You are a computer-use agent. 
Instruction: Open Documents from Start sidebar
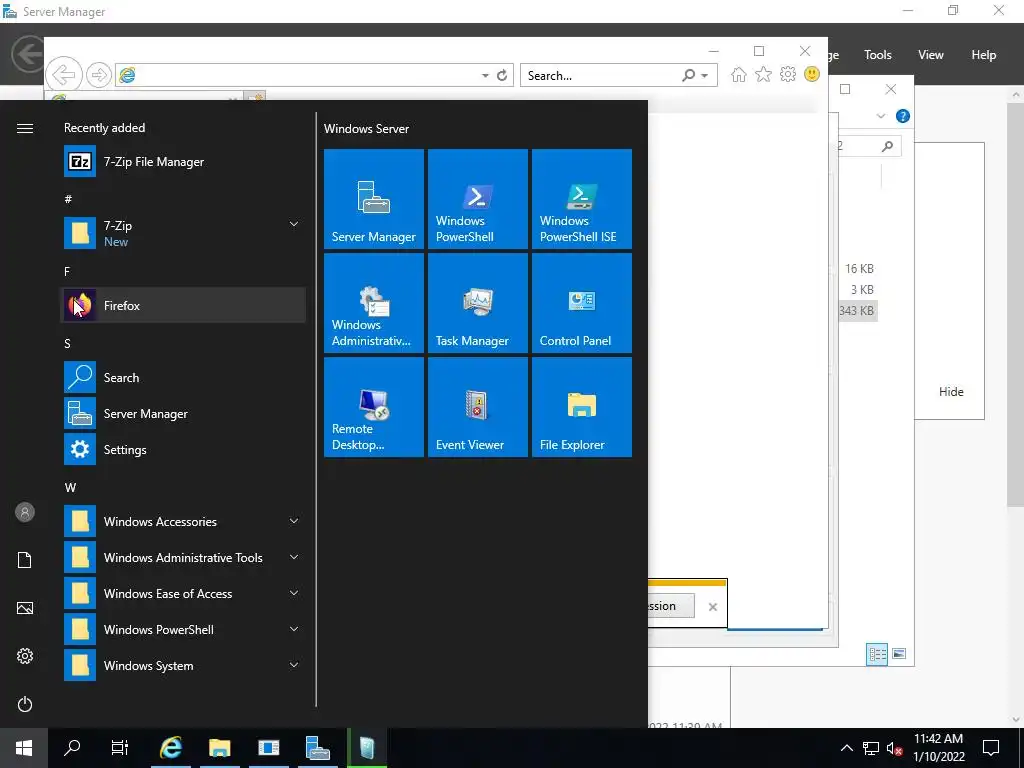point(25,560)
